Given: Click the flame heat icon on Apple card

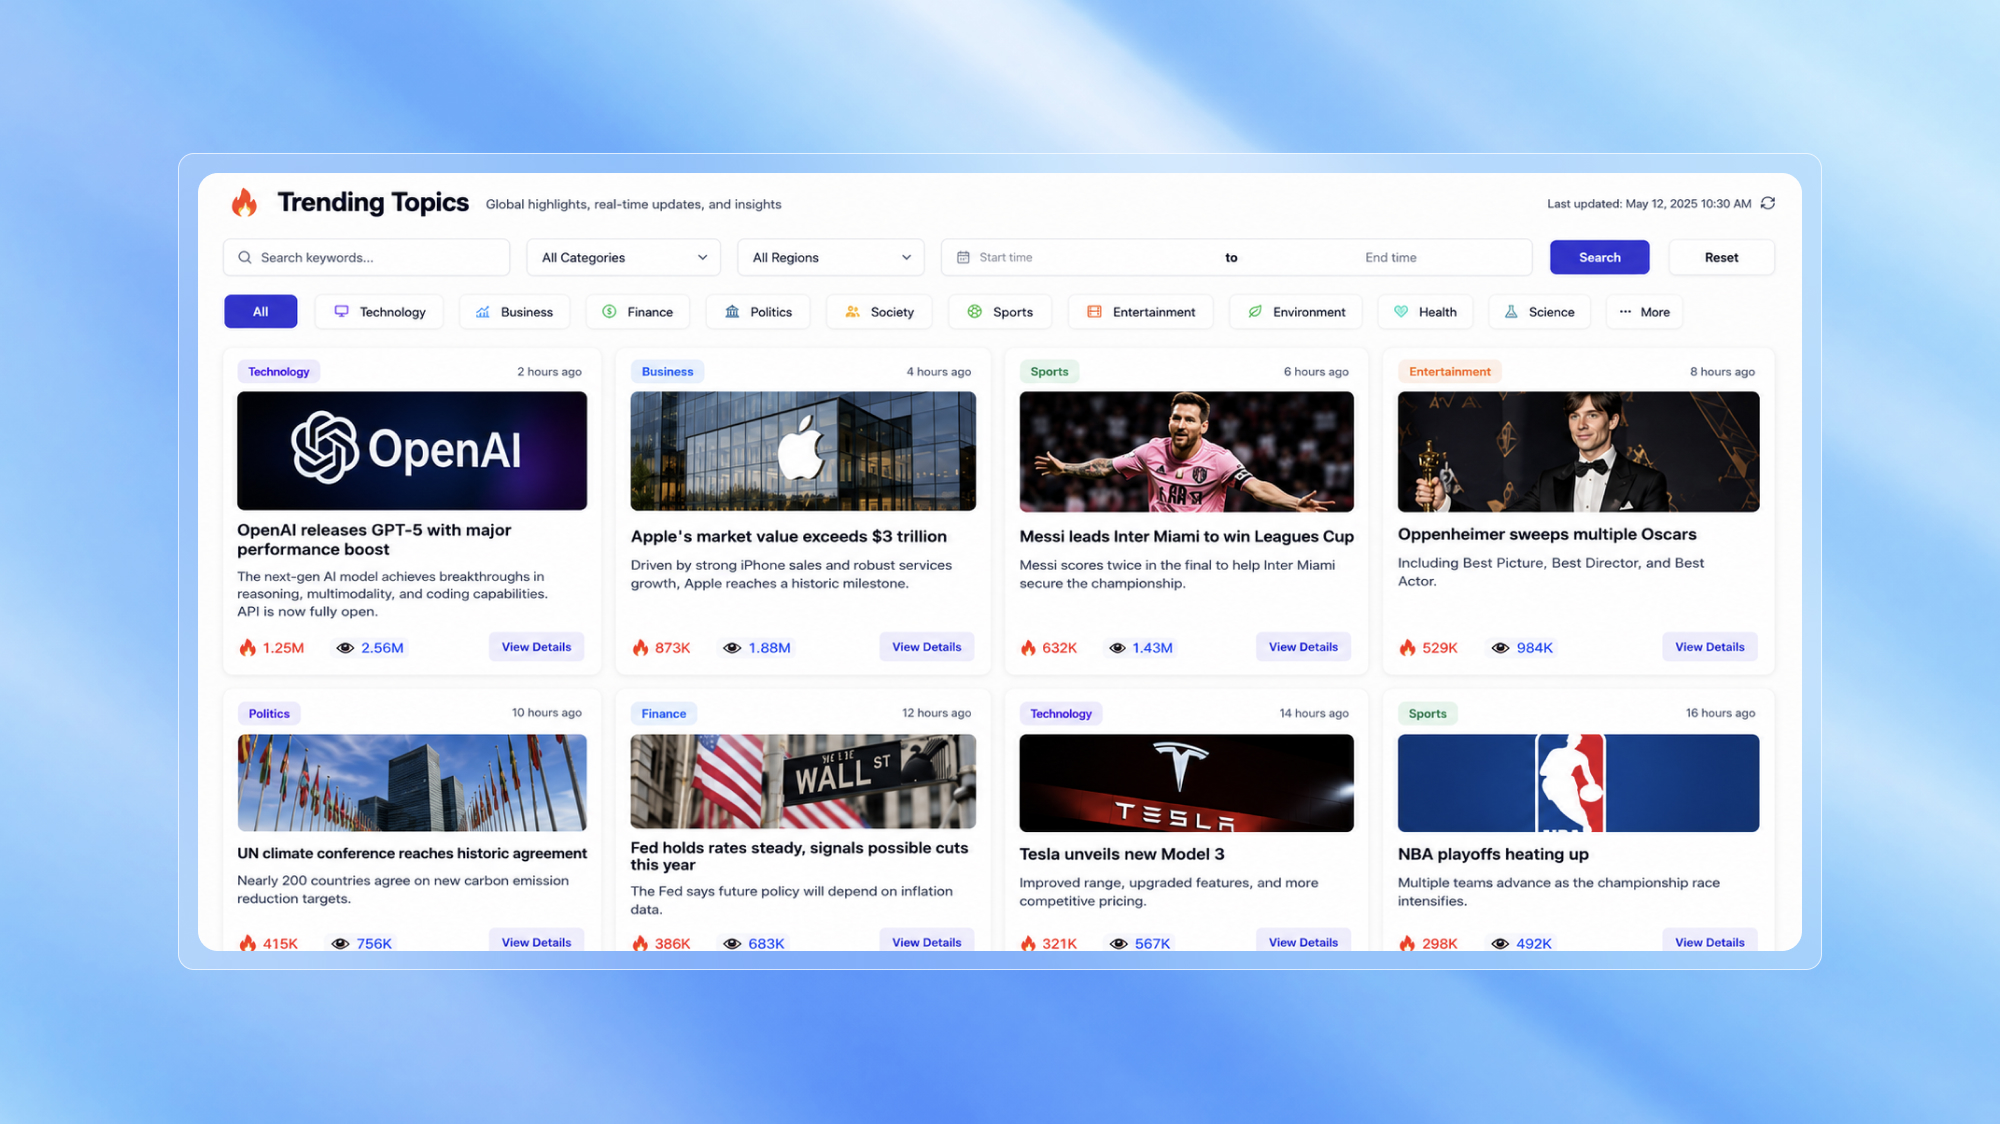Looking at the screenshot, I should 640,648.
